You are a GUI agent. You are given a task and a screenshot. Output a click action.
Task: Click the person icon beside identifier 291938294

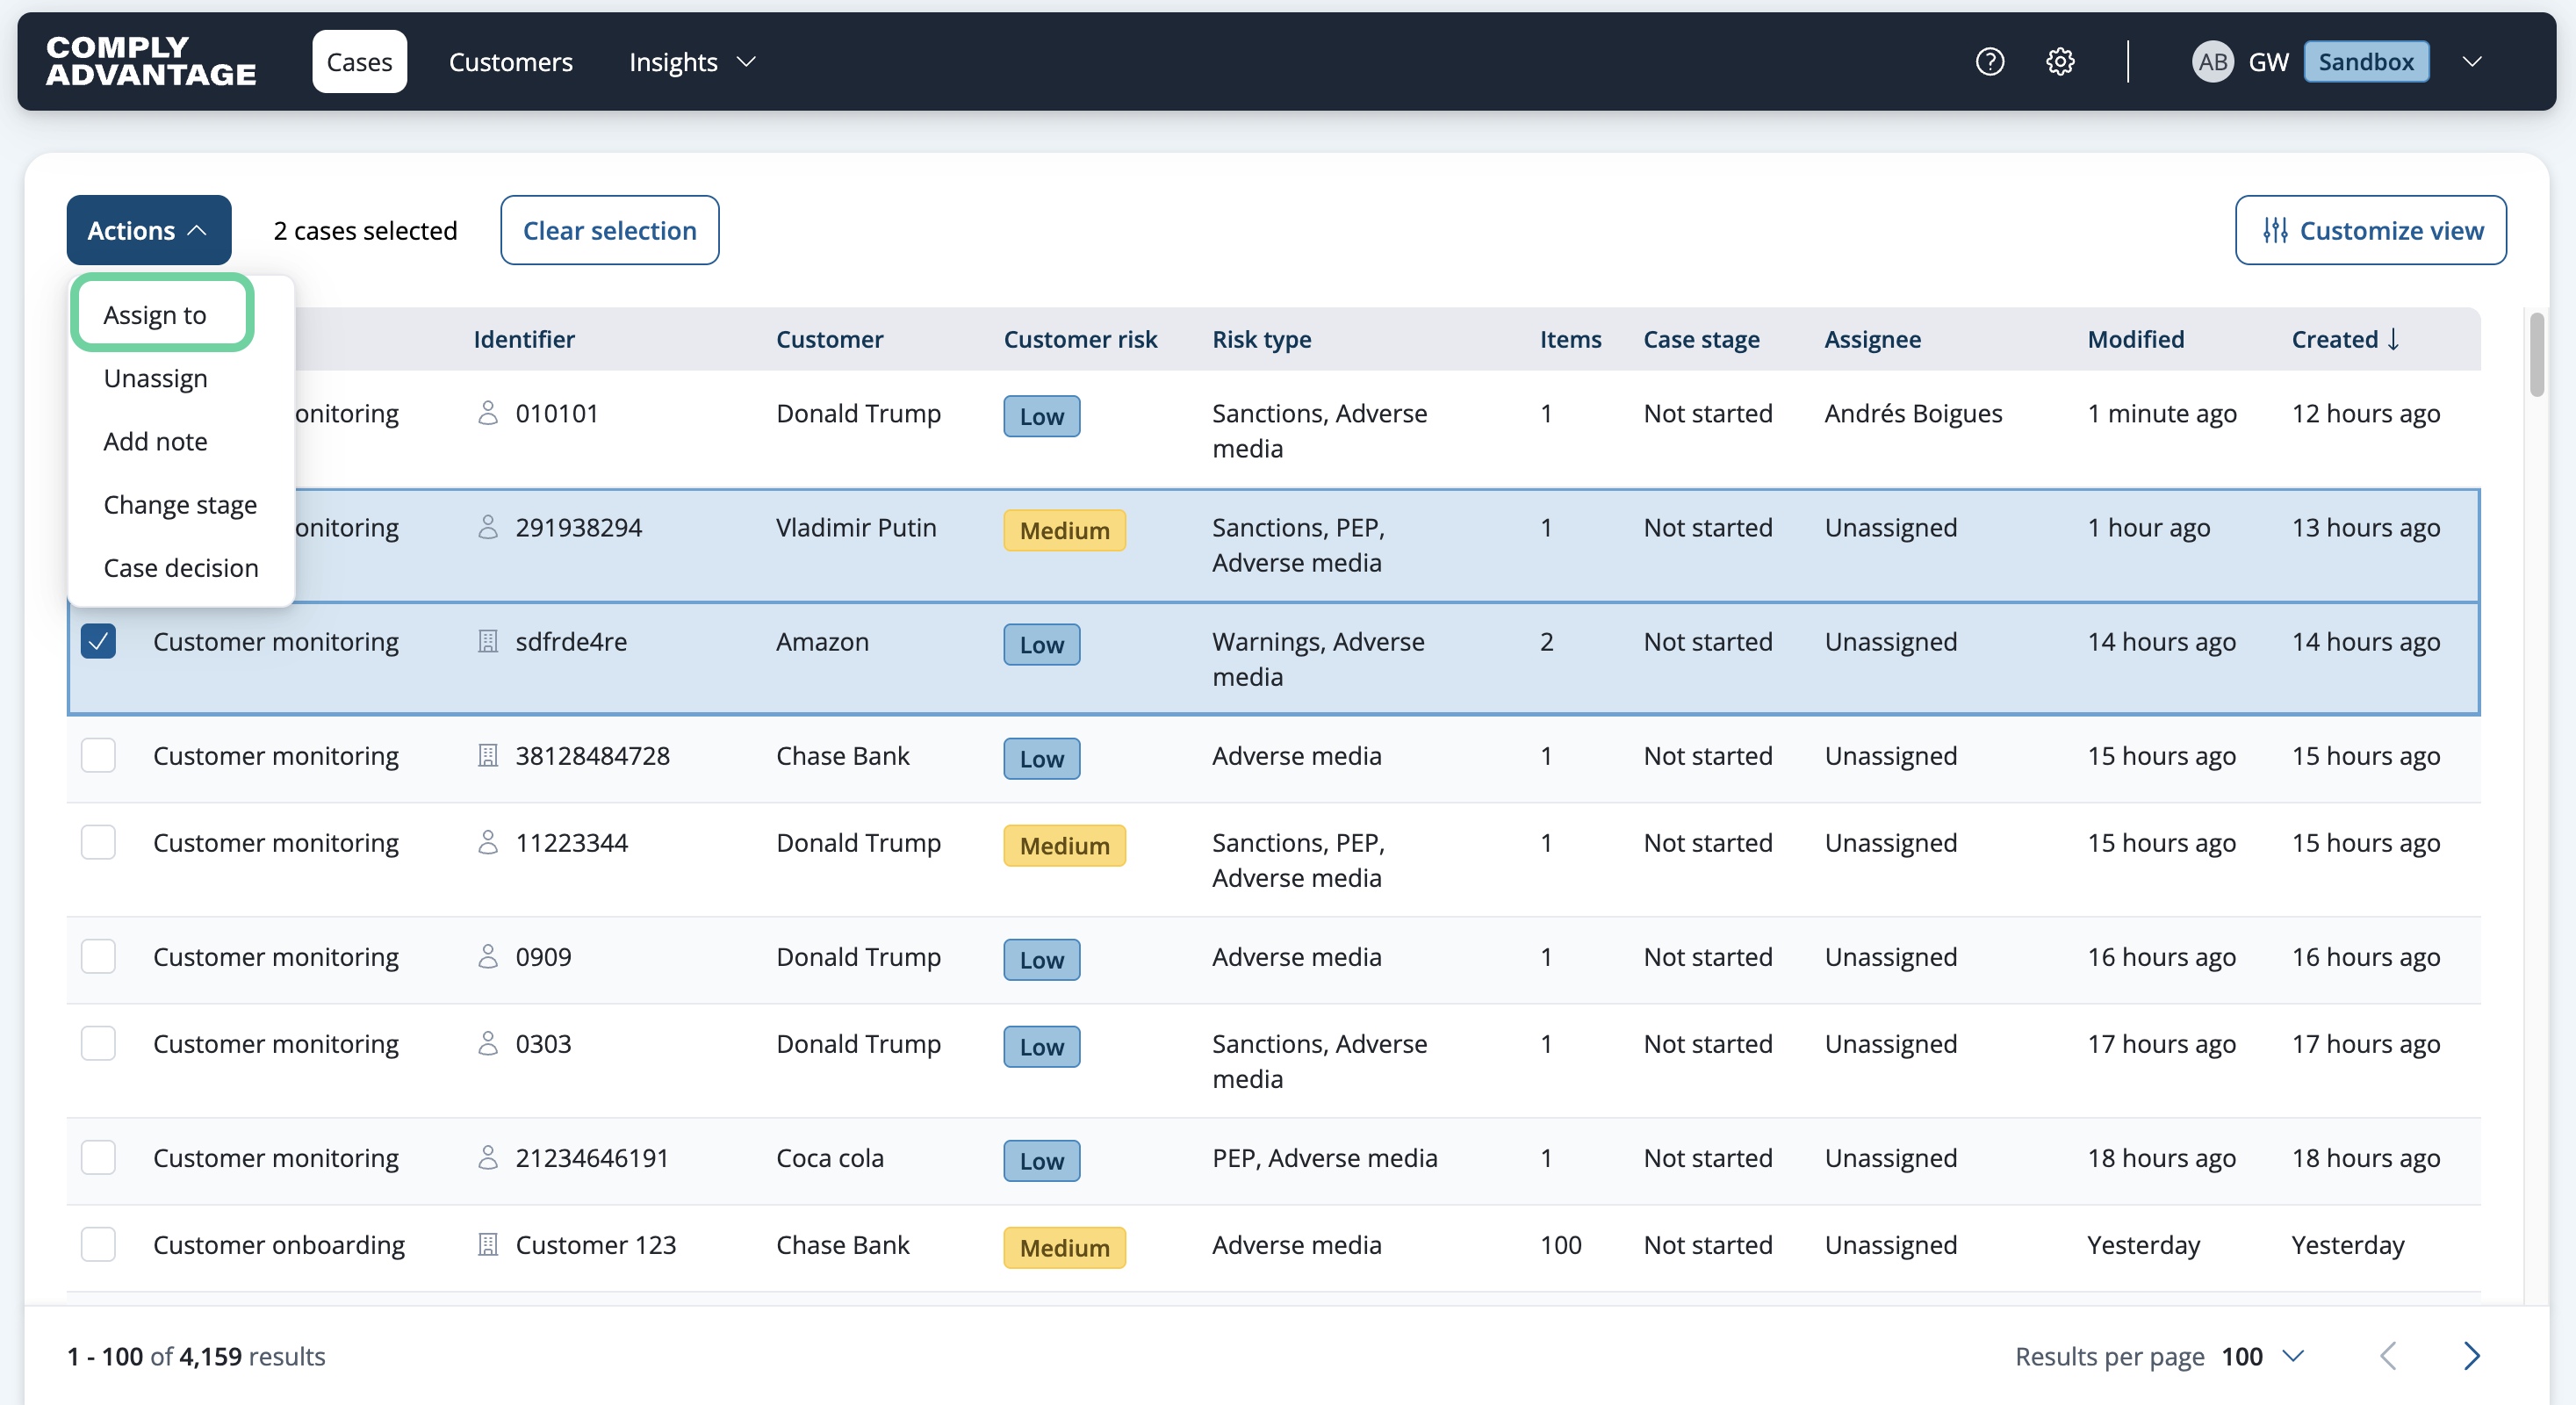tap(488, 527)
